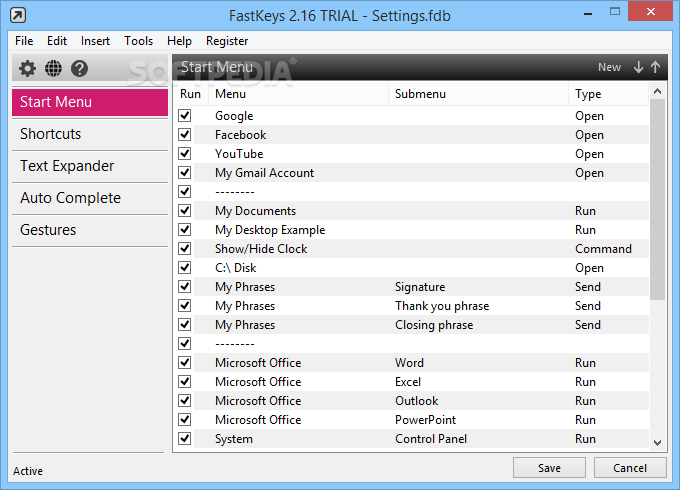This screenshot has height=490, width=680.
Task: Toggle Show/Hide Clock checkbox
Action: click(x=185, y=248)
